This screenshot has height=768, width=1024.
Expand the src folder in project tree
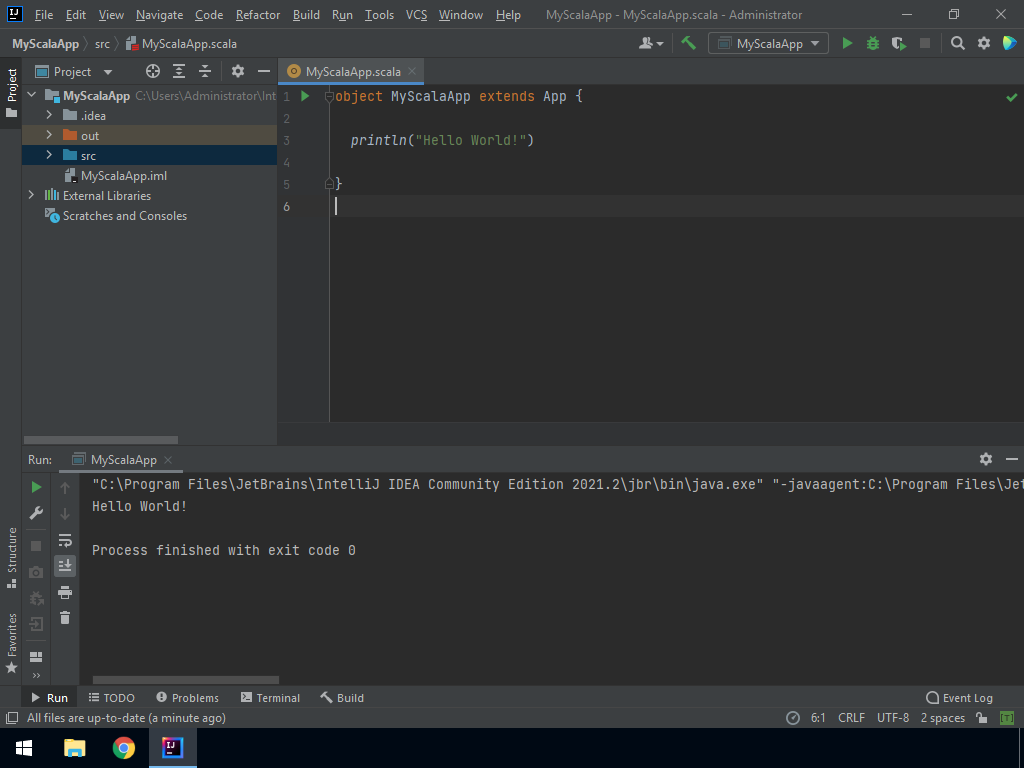click(x=48, y=155)
